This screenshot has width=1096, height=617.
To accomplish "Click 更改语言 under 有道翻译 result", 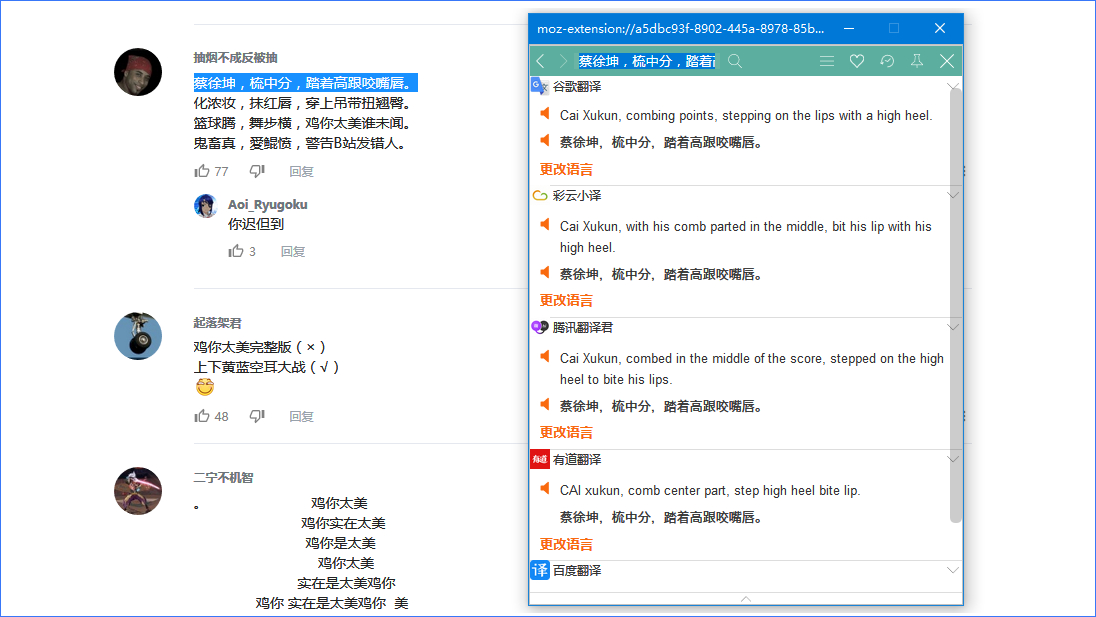I will point(566,544).
